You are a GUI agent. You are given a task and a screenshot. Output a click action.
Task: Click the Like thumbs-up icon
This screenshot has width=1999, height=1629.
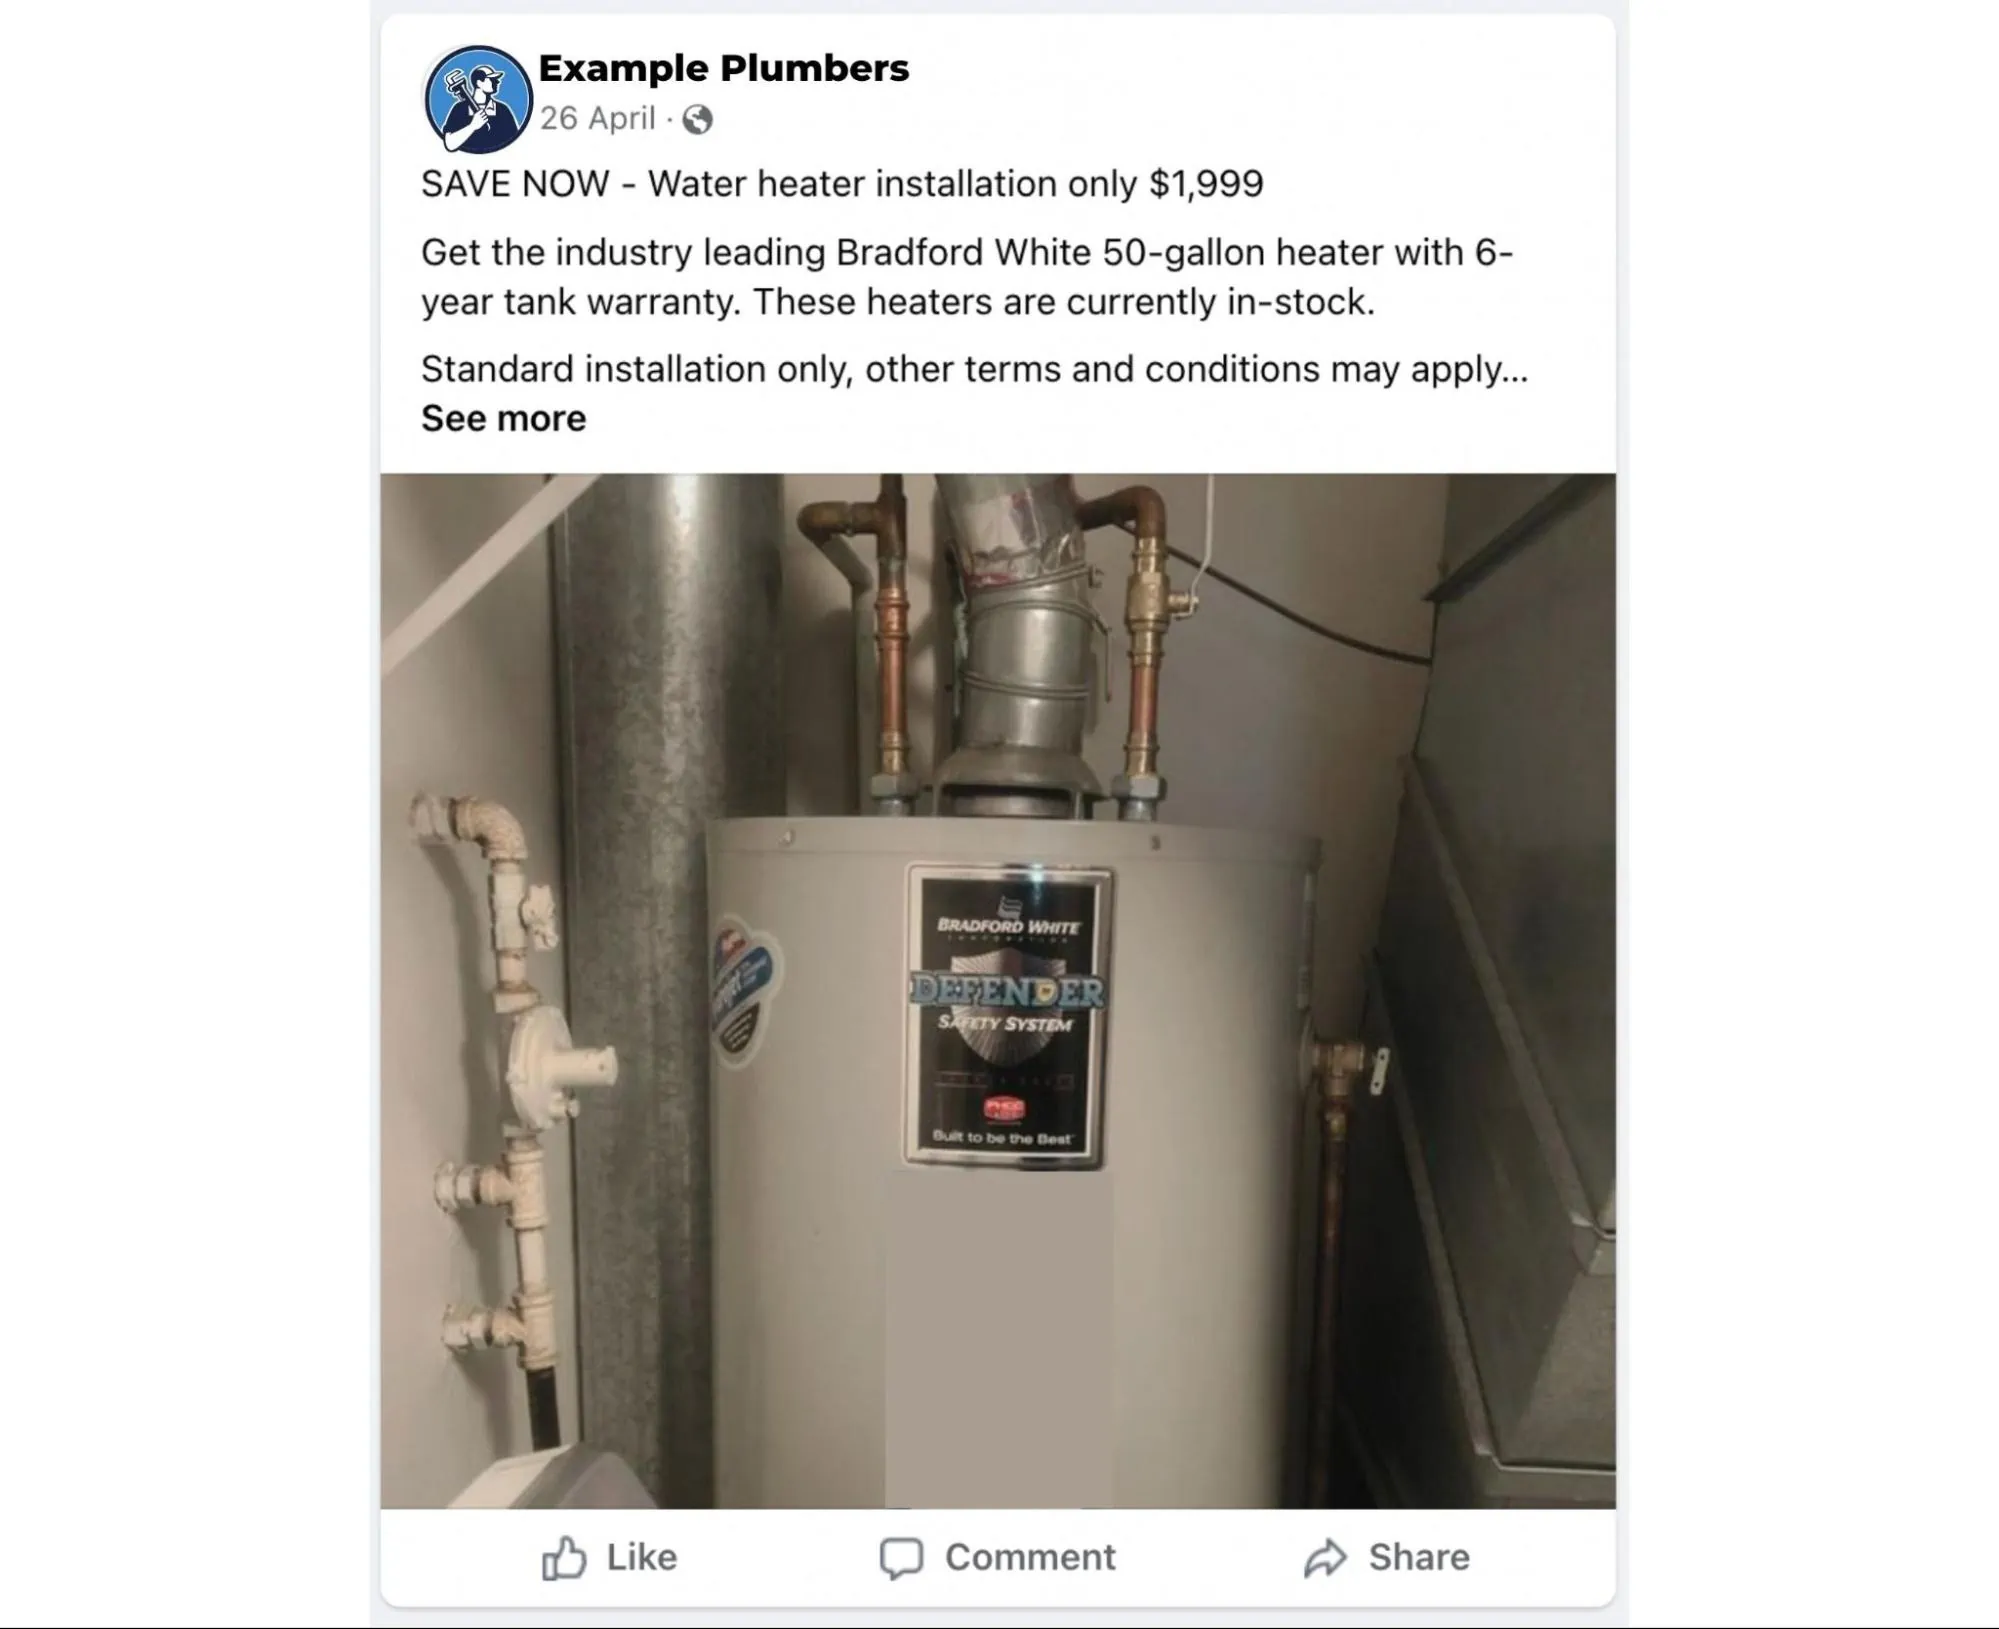[563, 1557]
